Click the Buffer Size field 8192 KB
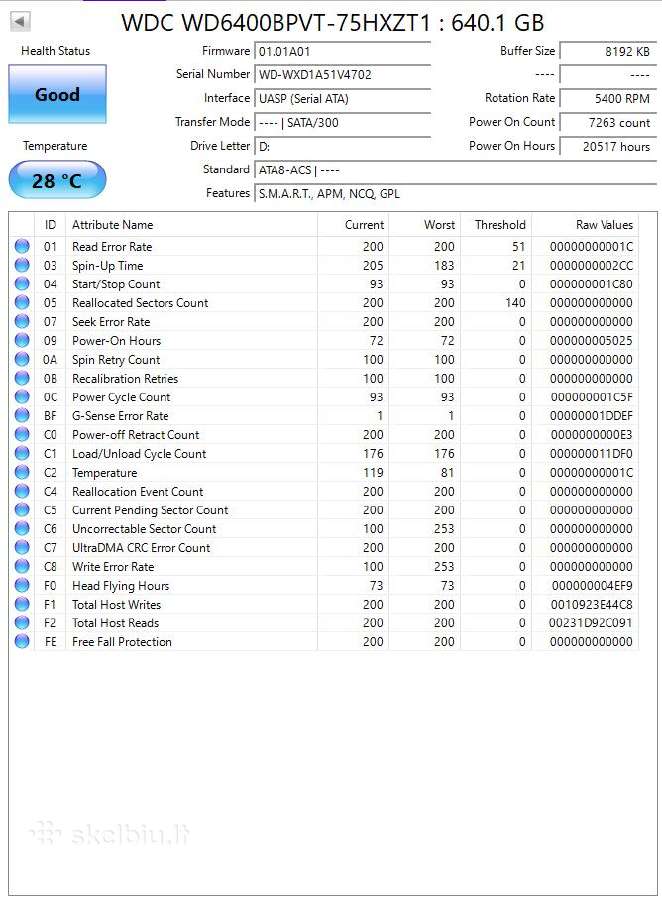The image size is (662, 900). (608, 51)
